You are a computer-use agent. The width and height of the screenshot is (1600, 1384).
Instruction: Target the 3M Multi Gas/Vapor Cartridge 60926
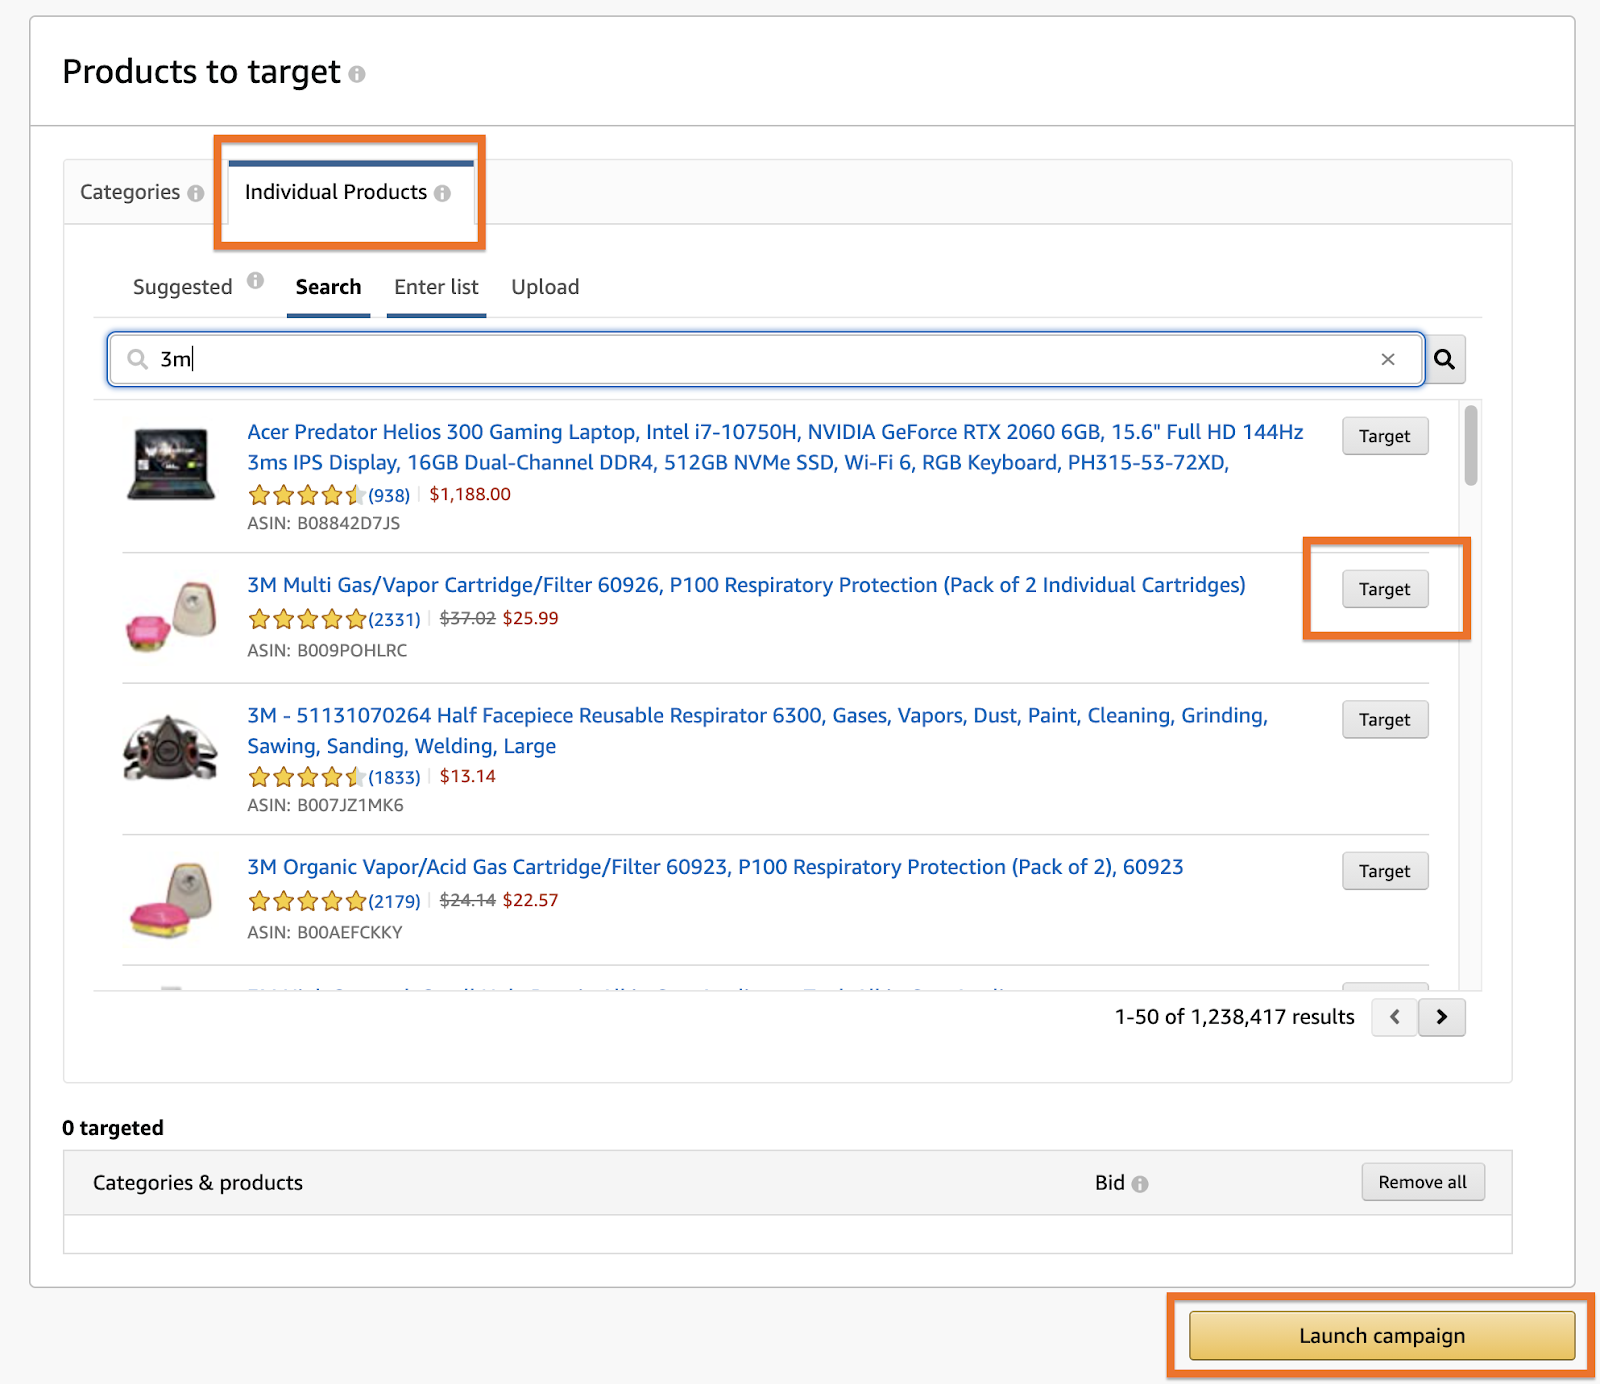pos(1385,589)
